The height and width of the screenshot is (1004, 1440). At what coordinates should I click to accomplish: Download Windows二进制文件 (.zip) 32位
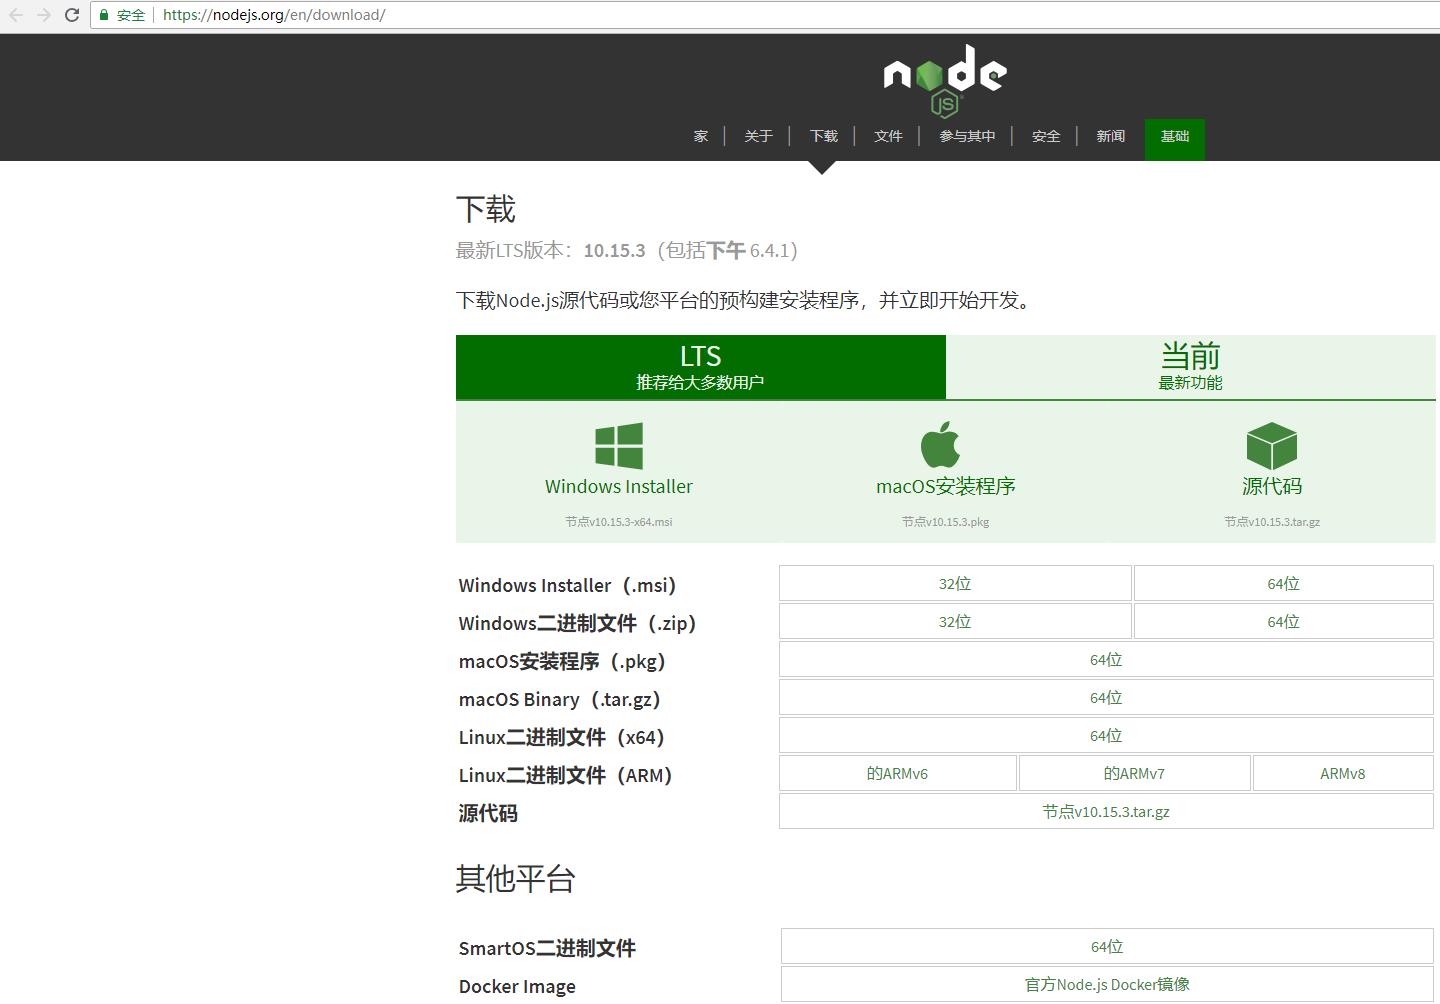(x=955, y=622)
